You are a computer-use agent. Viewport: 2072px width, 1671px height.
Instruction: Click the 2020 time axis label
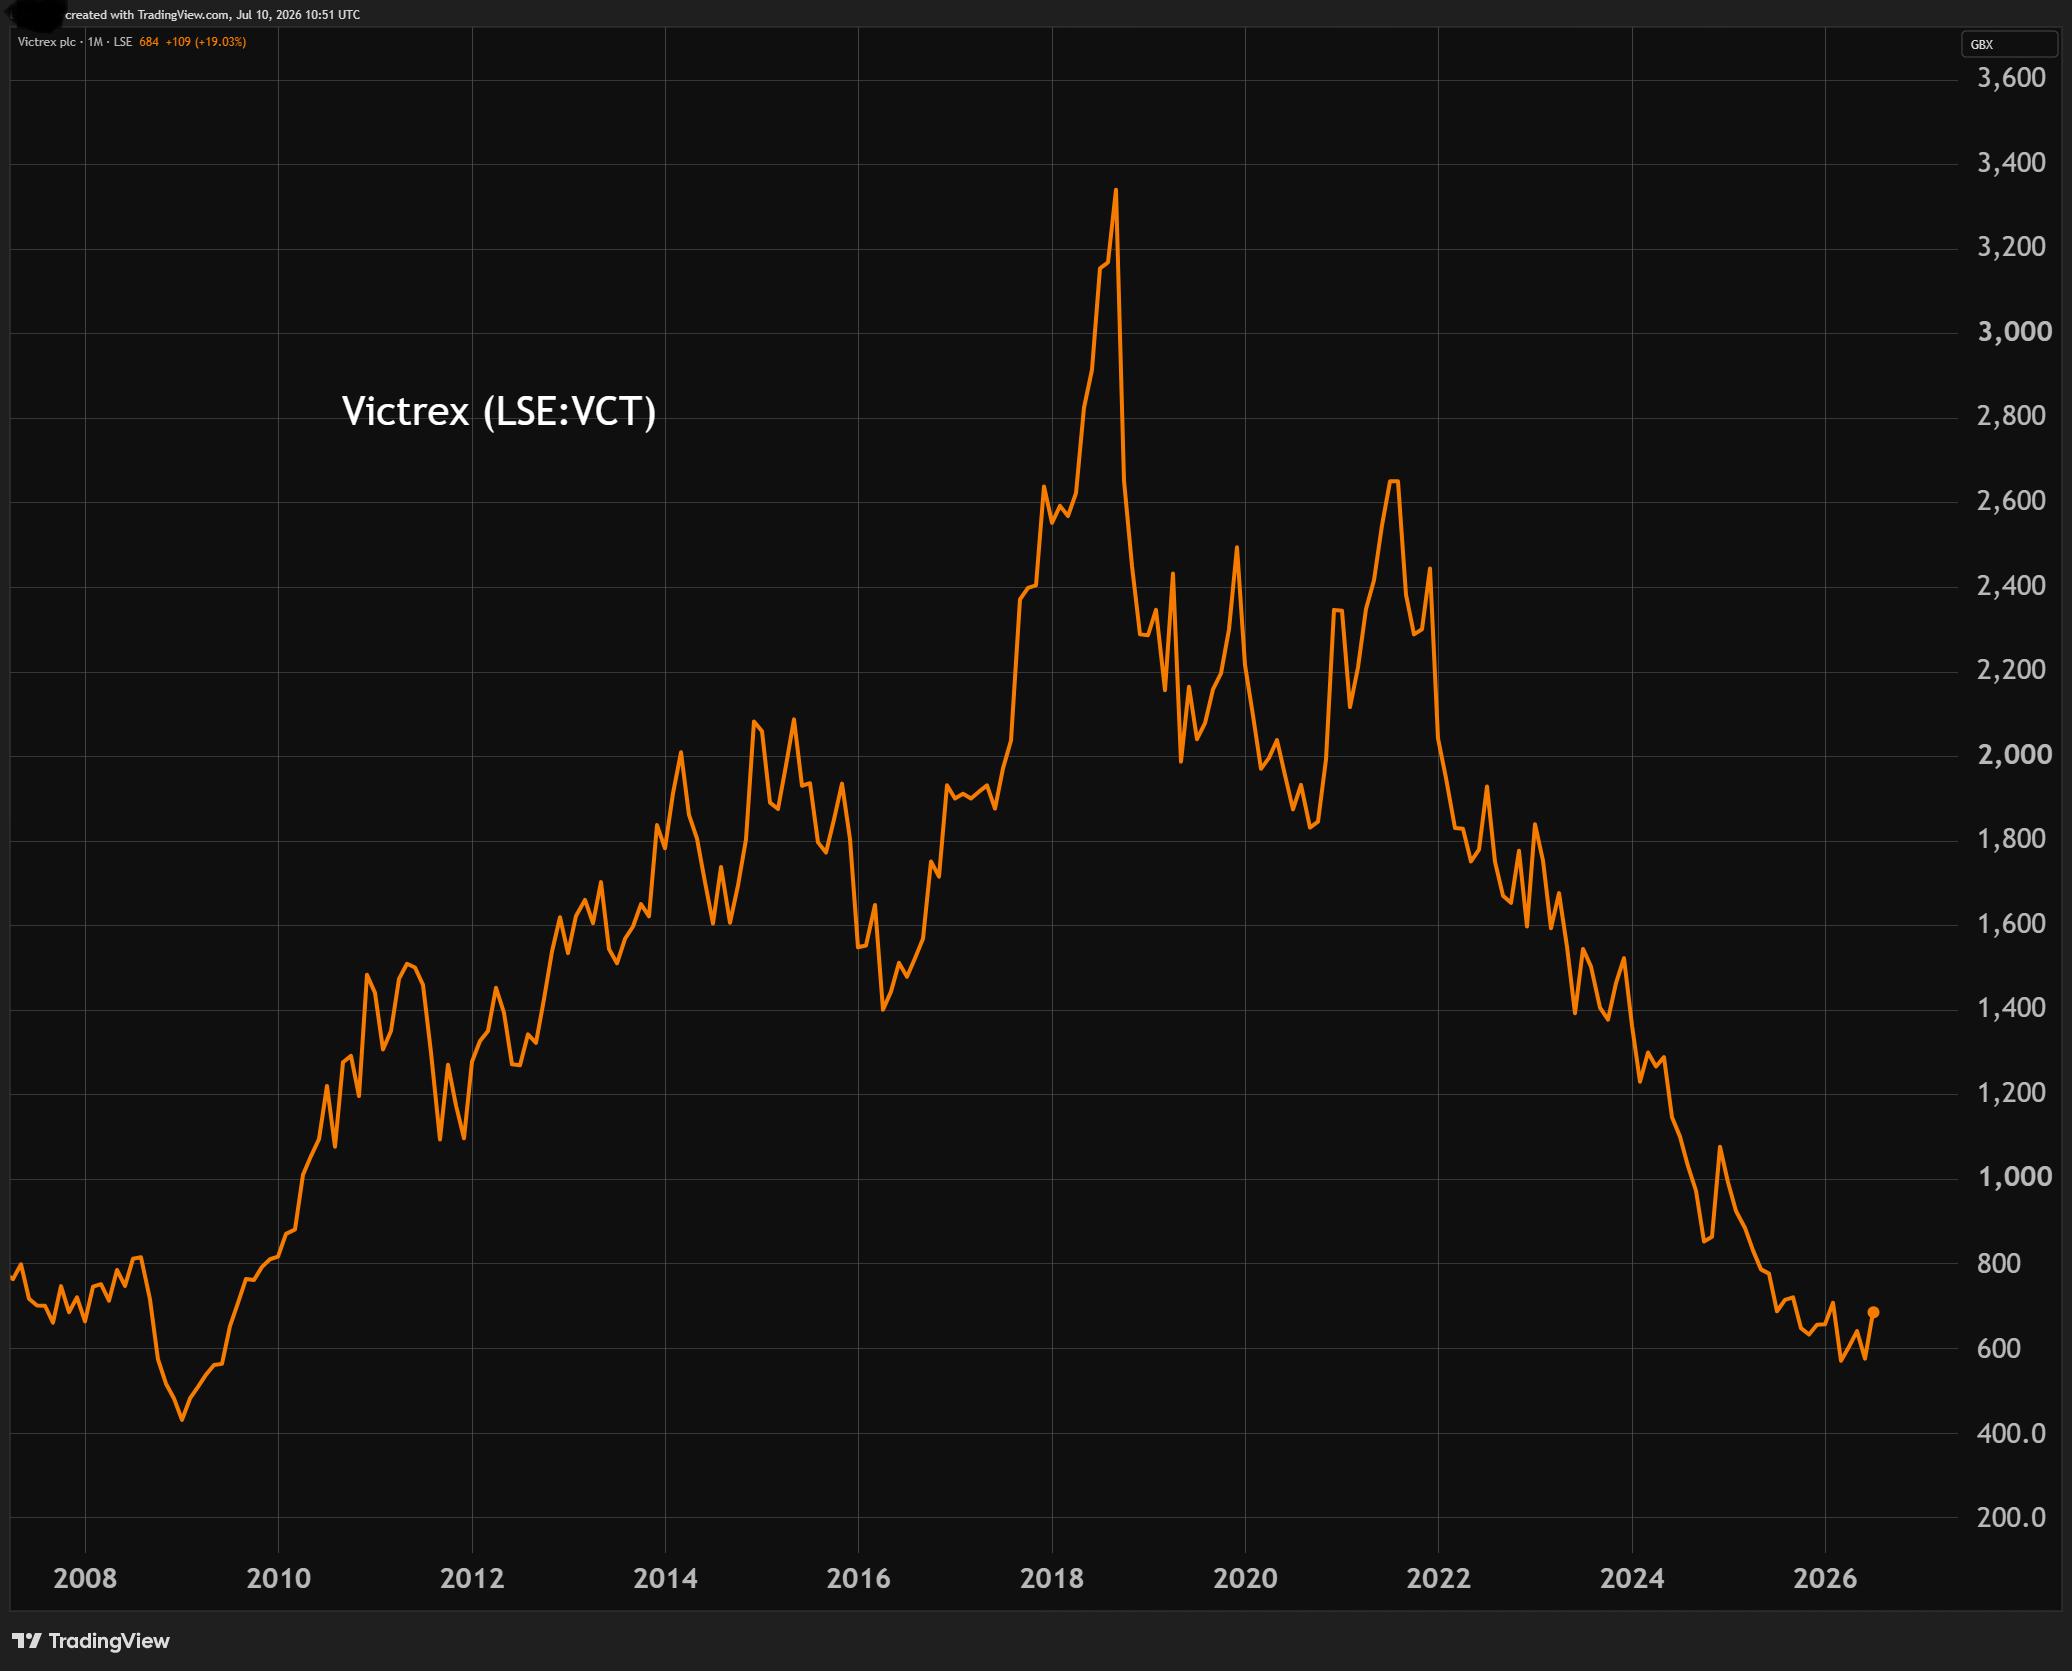click(x=1245, y=1578)
